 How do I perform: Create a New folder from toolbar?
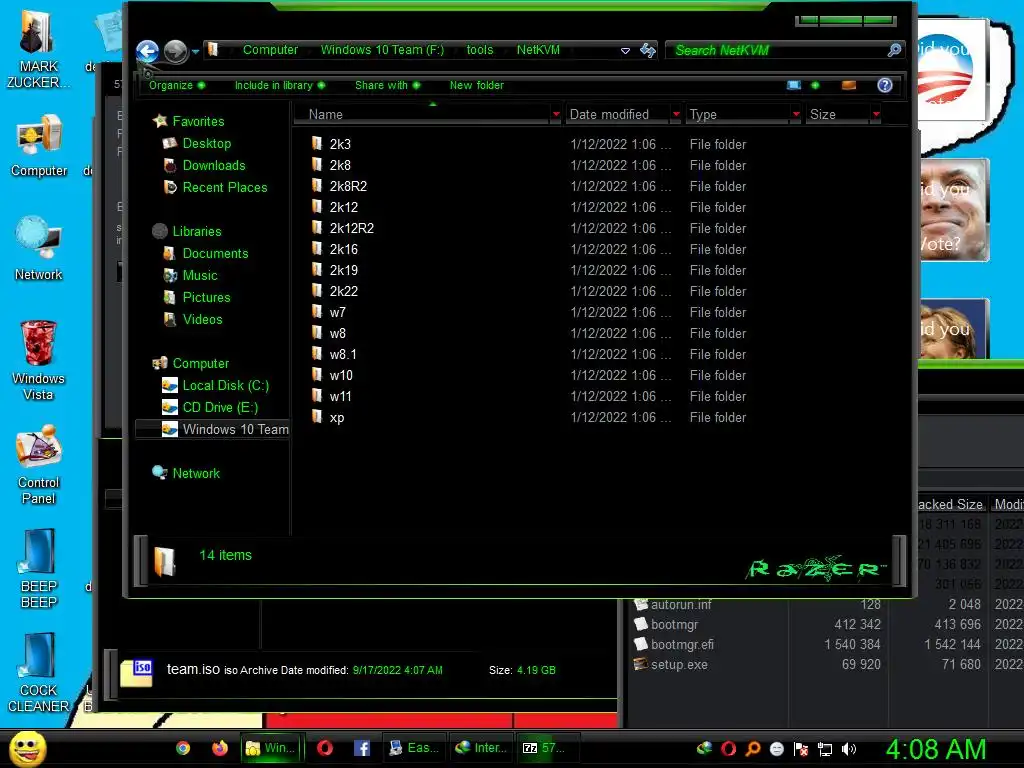[477, 86]
